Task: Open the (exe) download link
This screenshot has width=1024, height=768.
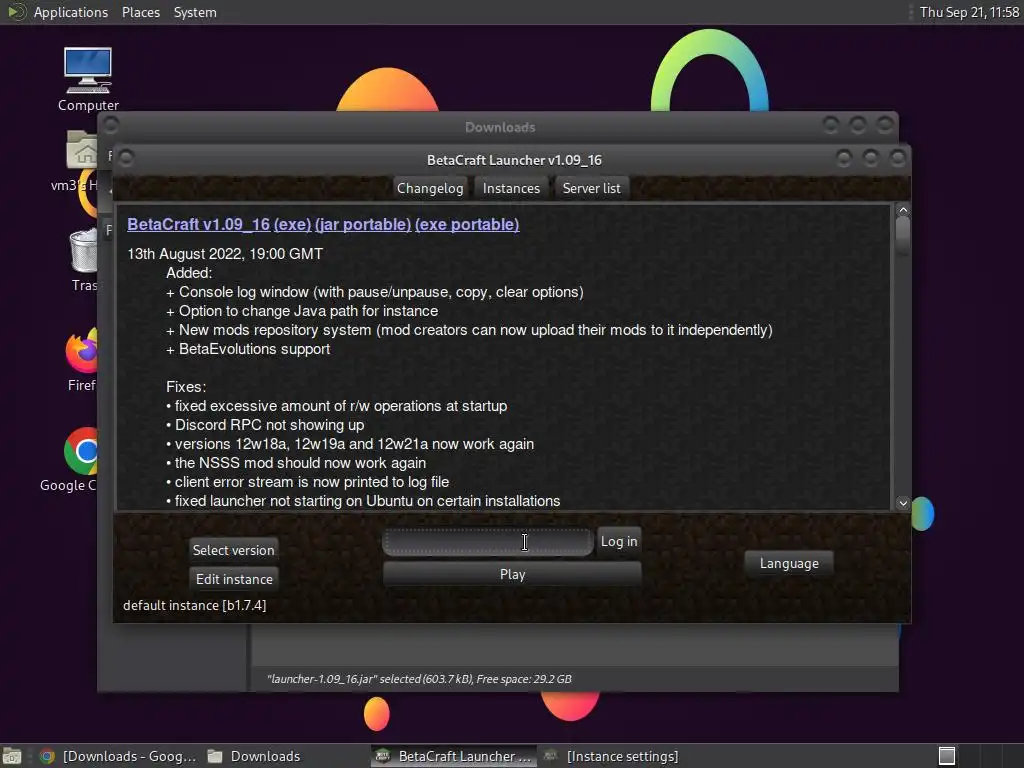Action: 293,225
